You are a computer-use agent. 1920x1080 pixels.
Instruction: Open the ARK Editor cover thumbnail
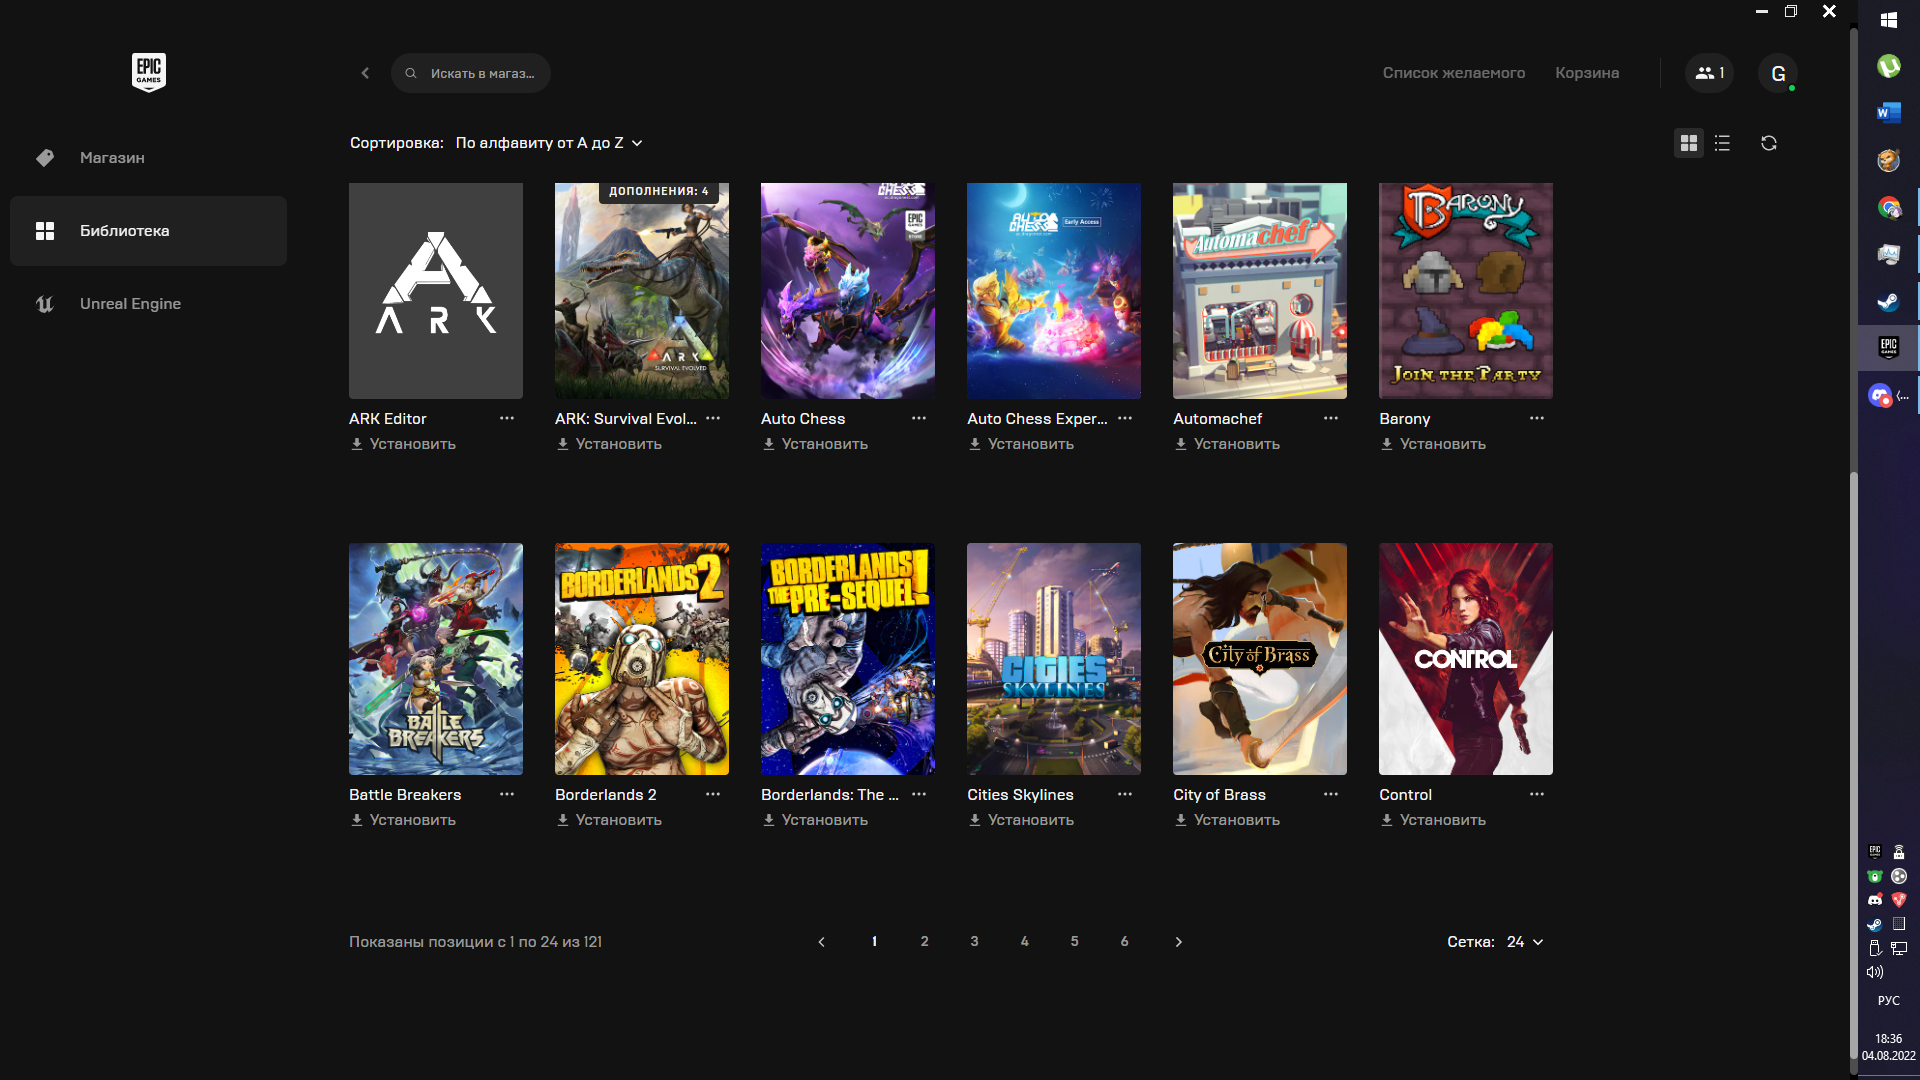pyautogui.click(x=436, y=291)
